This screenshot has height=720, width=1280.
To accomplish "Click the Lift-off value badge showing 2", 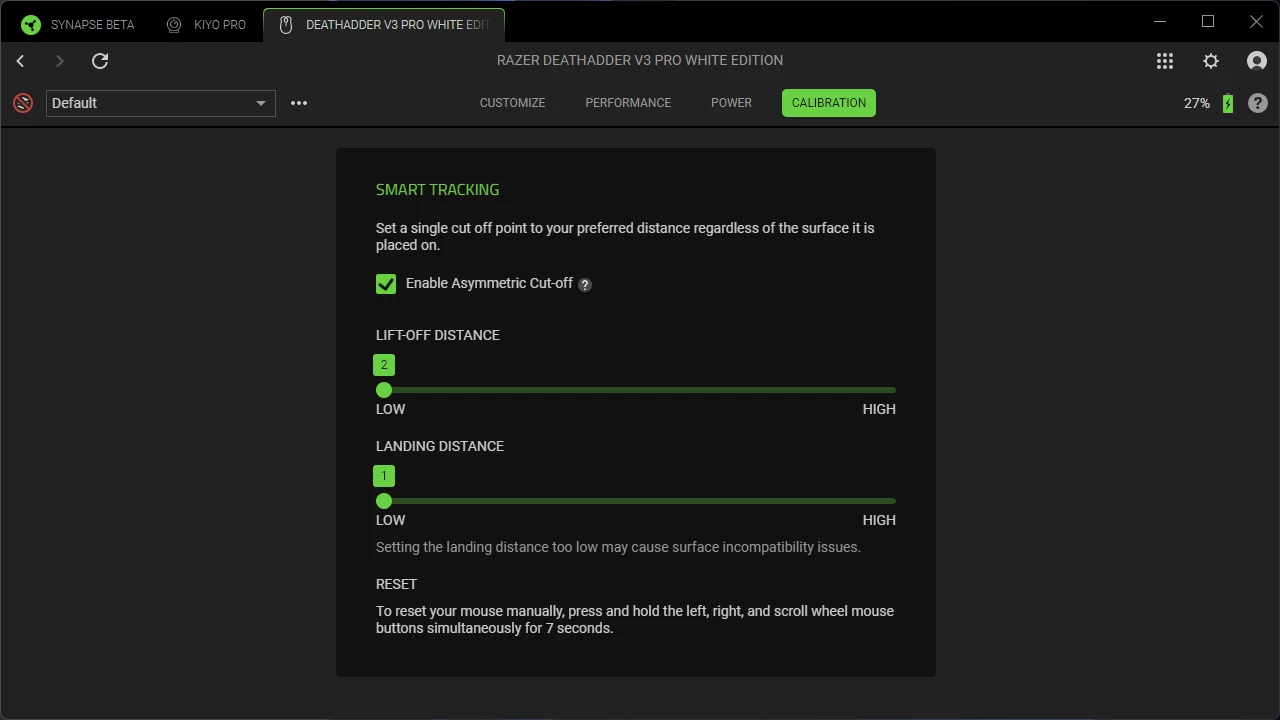I will (x=384, y=365).
